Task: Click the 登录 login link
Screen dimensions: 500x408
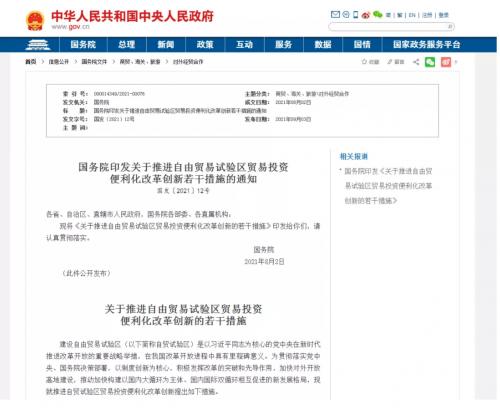Action: point(443,15)
